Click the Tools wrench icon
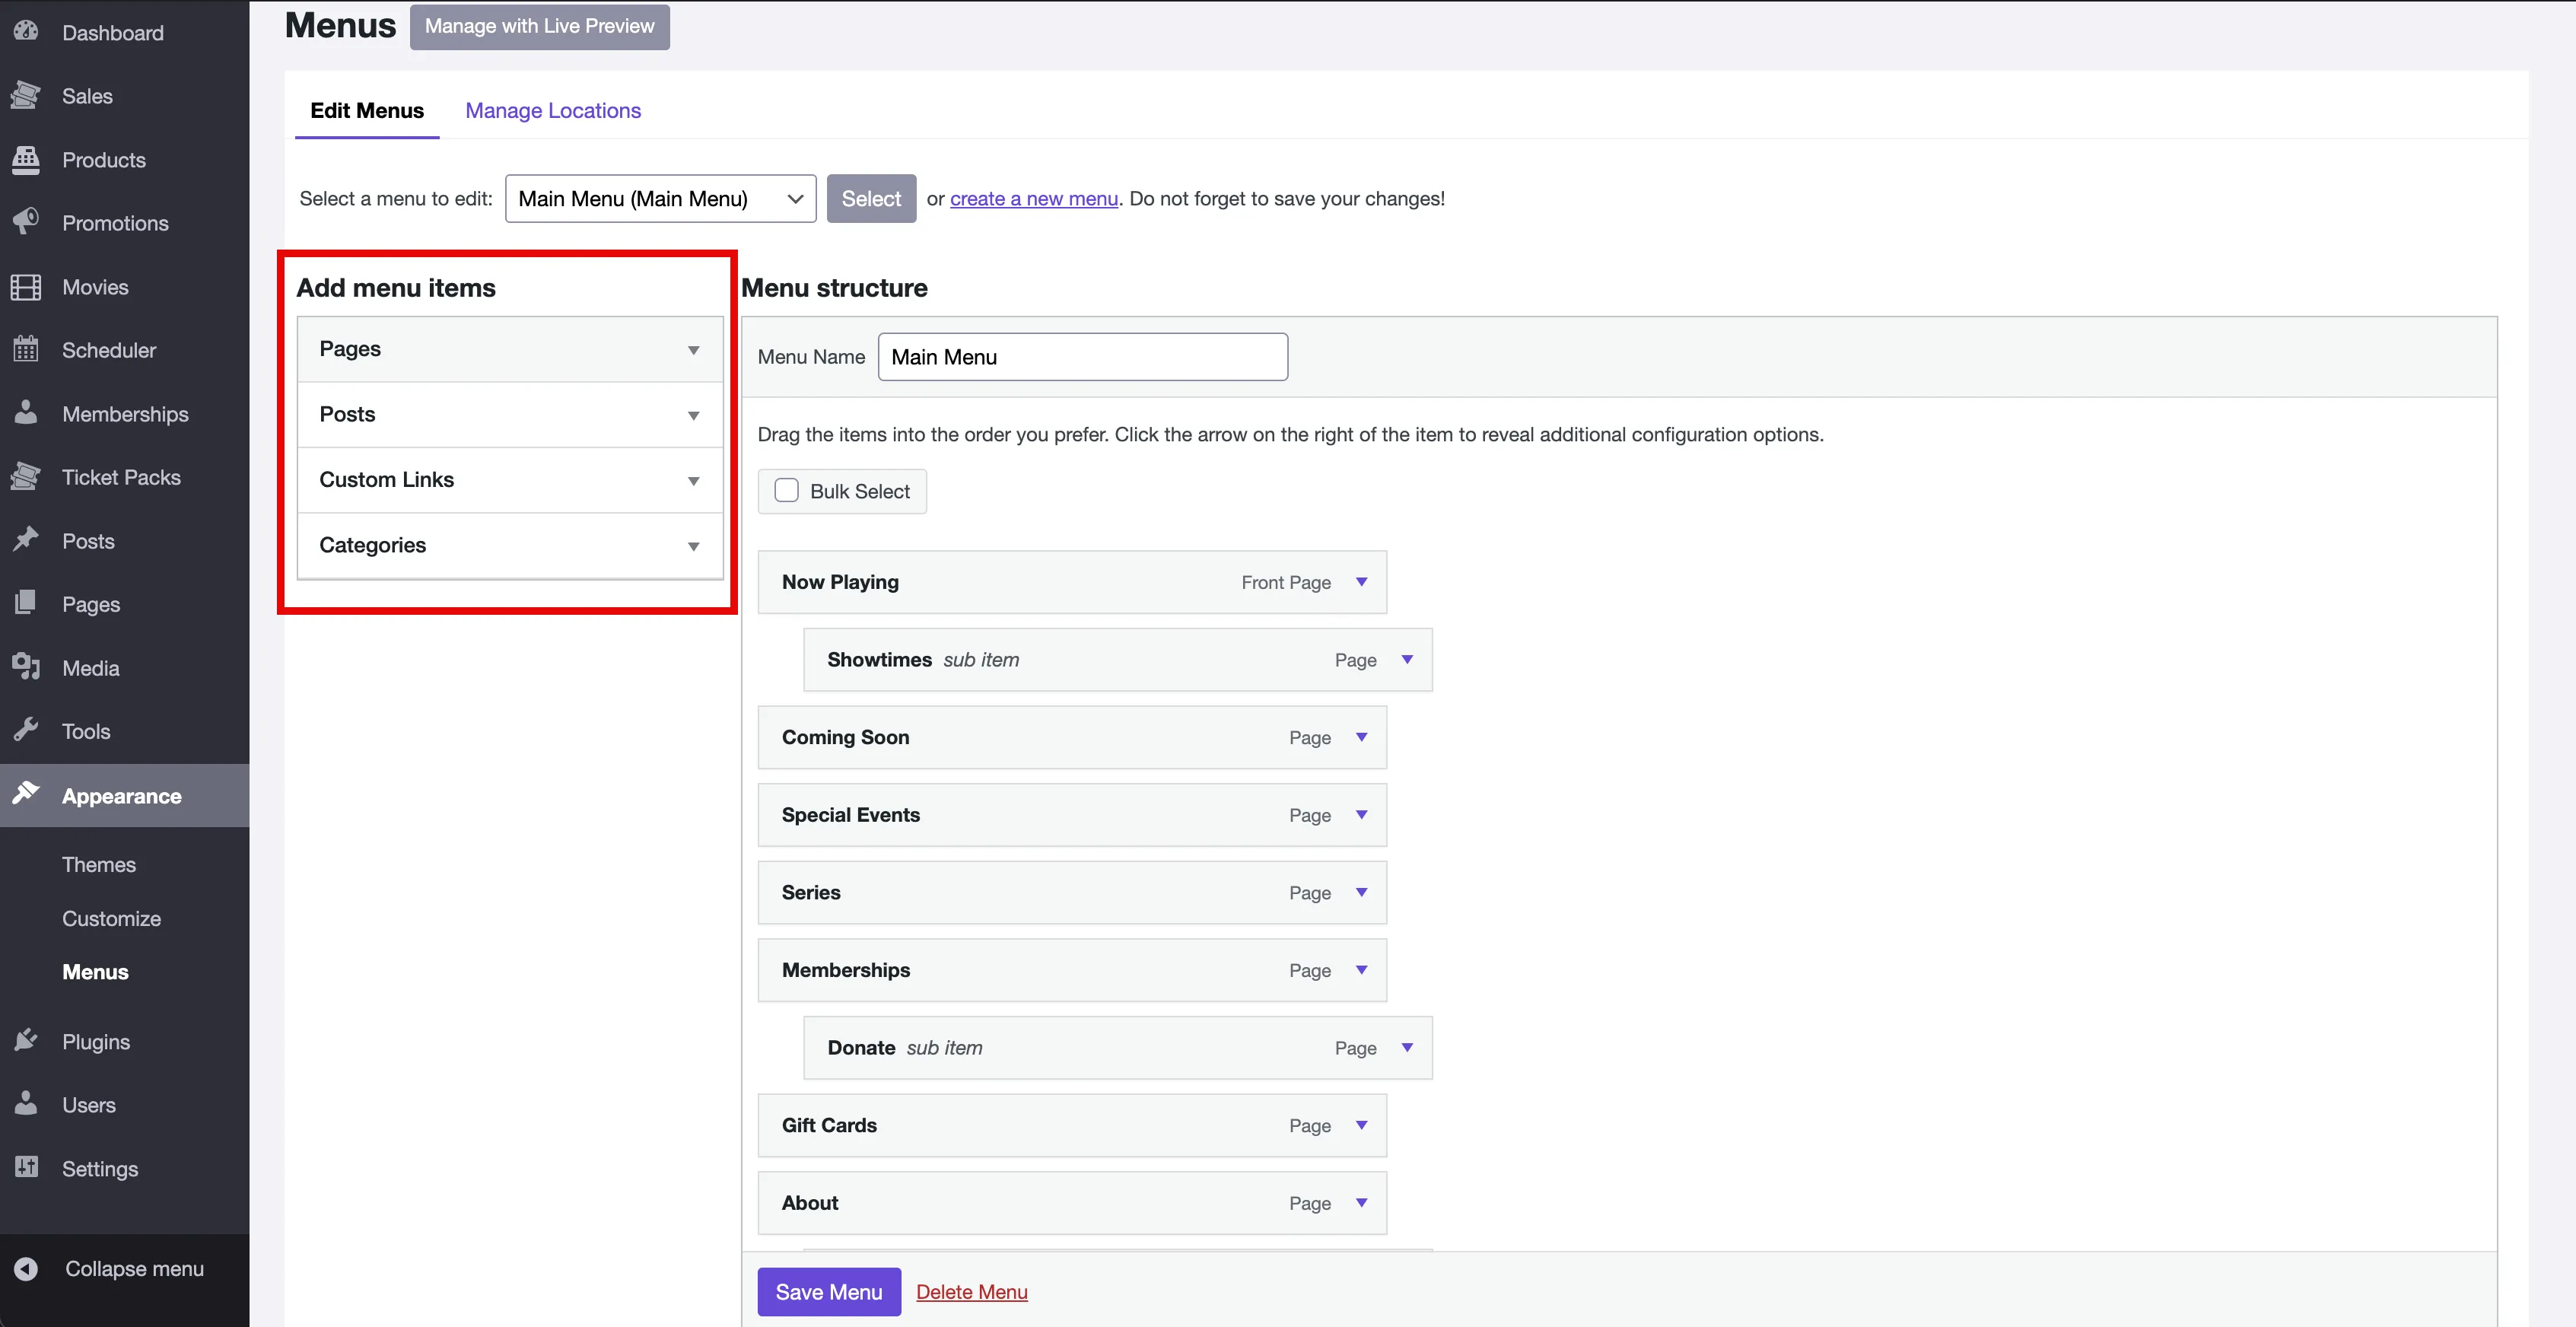Viewport: 2576px width, 1327px height. 26,730
